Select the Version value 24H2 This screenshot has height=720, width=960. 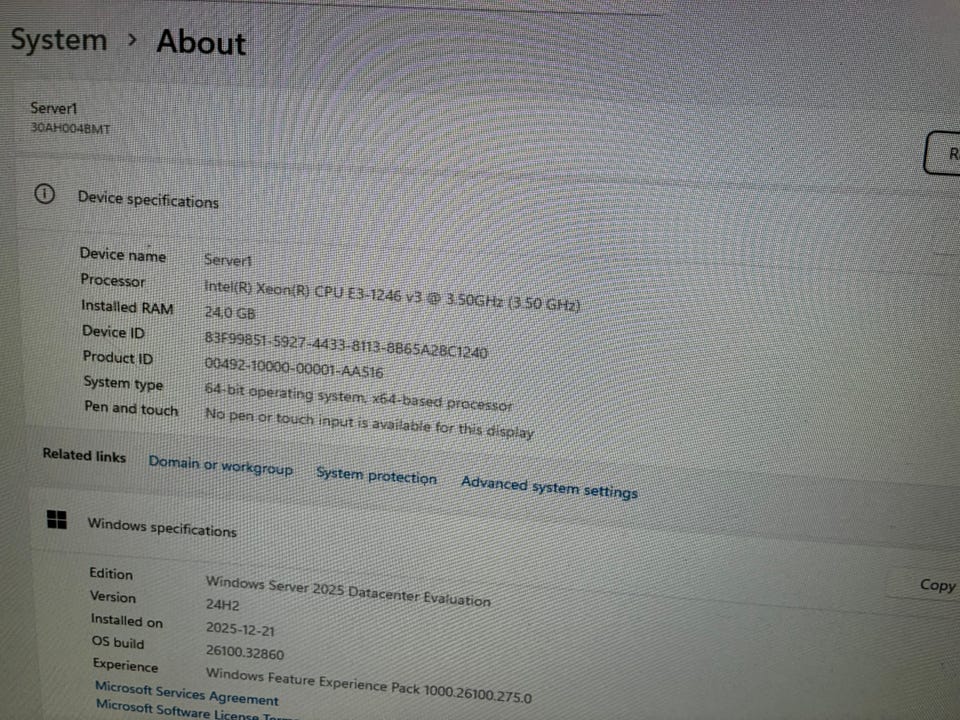pos(222,605)
